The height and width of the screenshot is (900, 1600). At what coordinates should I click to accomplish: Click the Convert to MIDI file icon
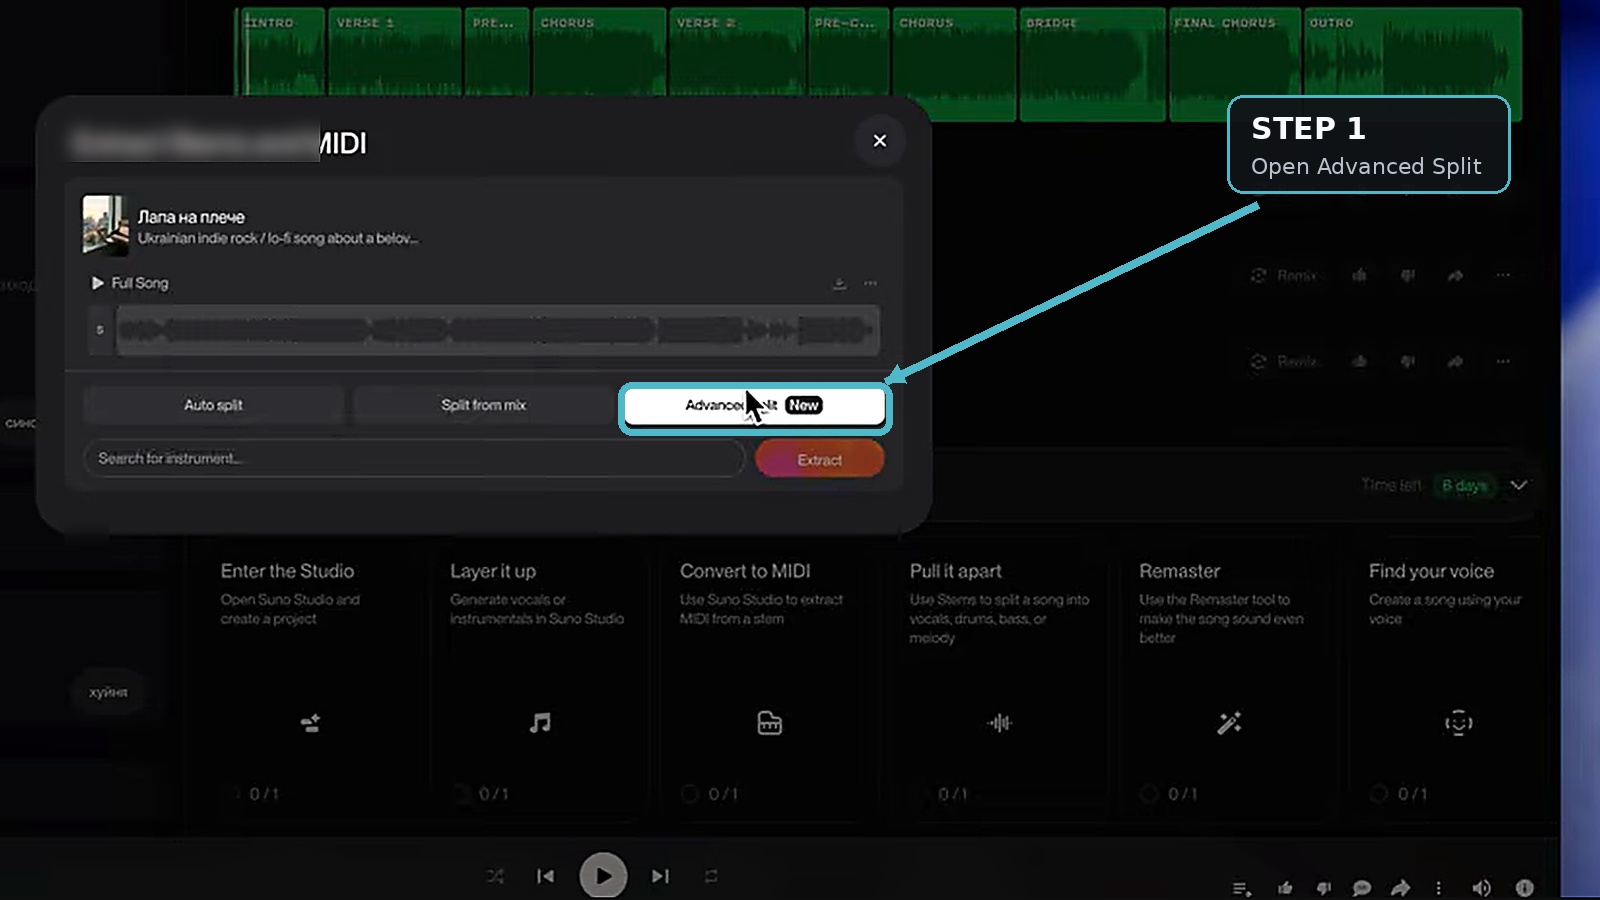(770, 723)
